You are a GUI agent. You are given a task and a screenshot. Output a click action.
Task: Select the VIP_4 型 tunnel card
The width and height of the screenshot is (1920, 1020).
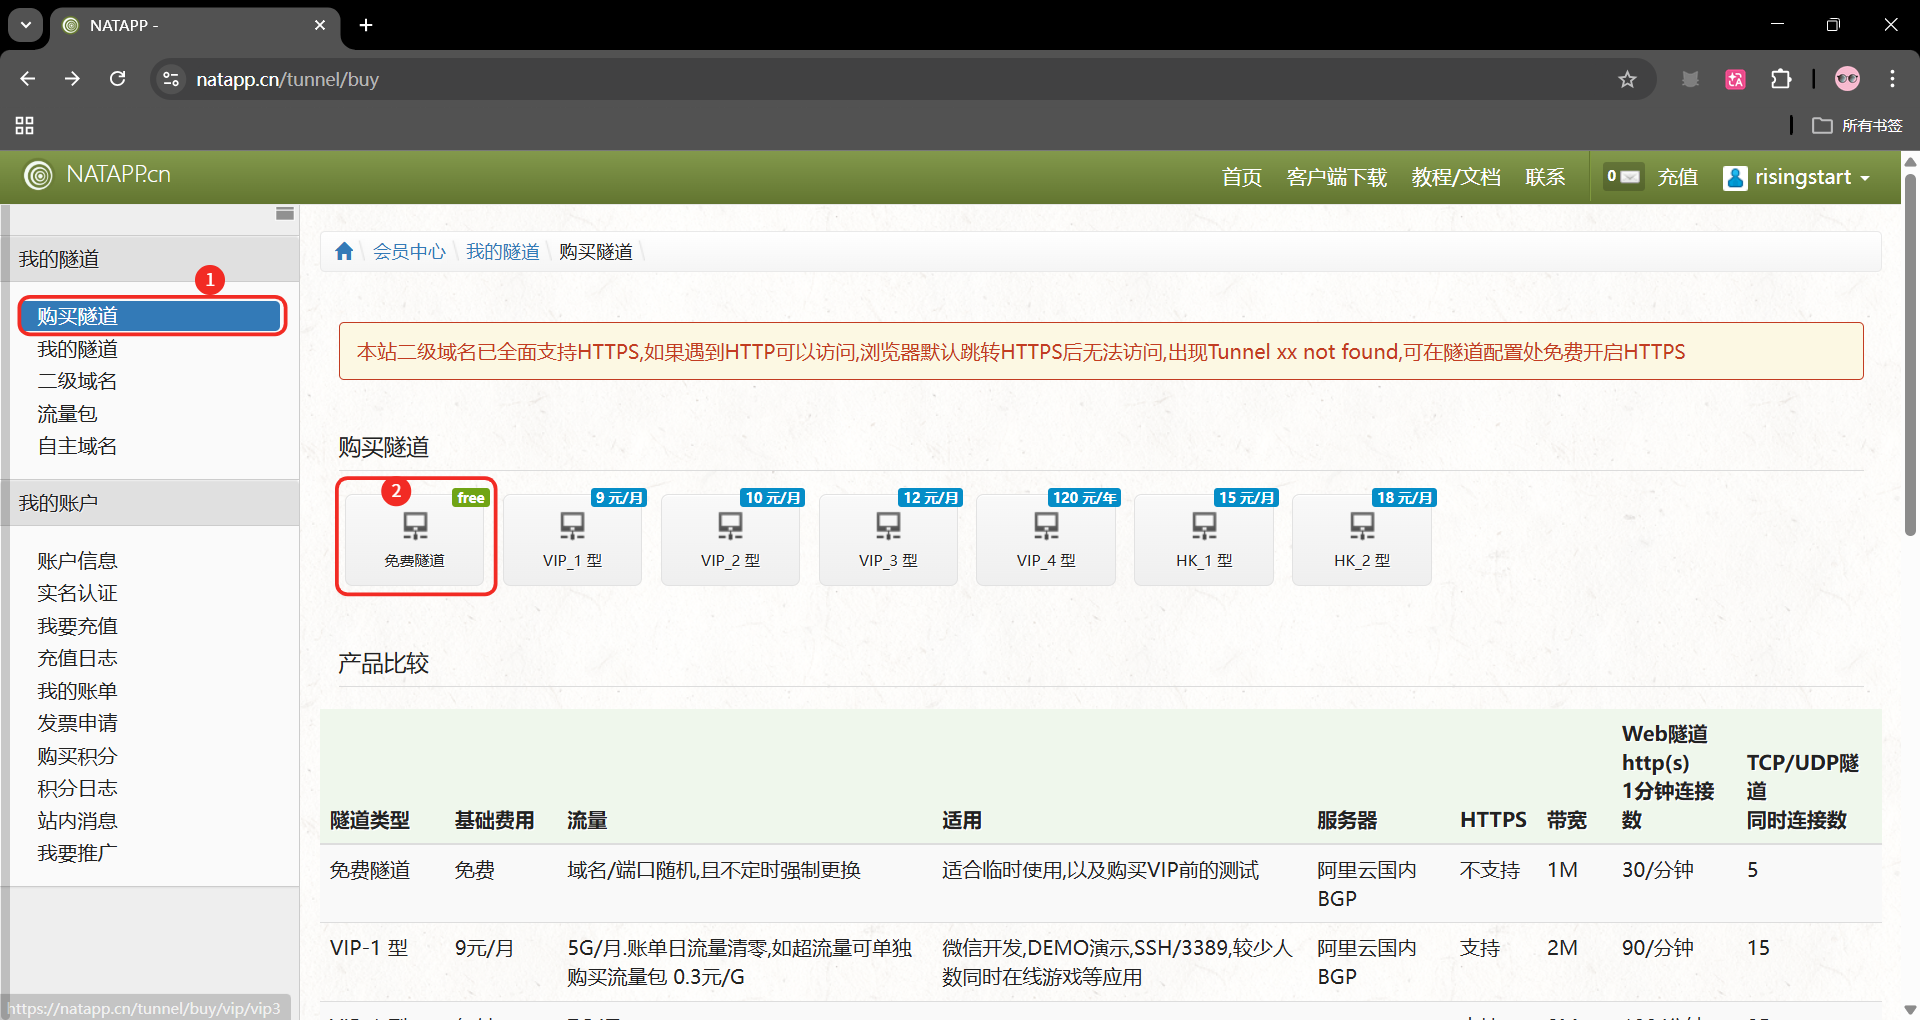click(x=1046, y=539)
